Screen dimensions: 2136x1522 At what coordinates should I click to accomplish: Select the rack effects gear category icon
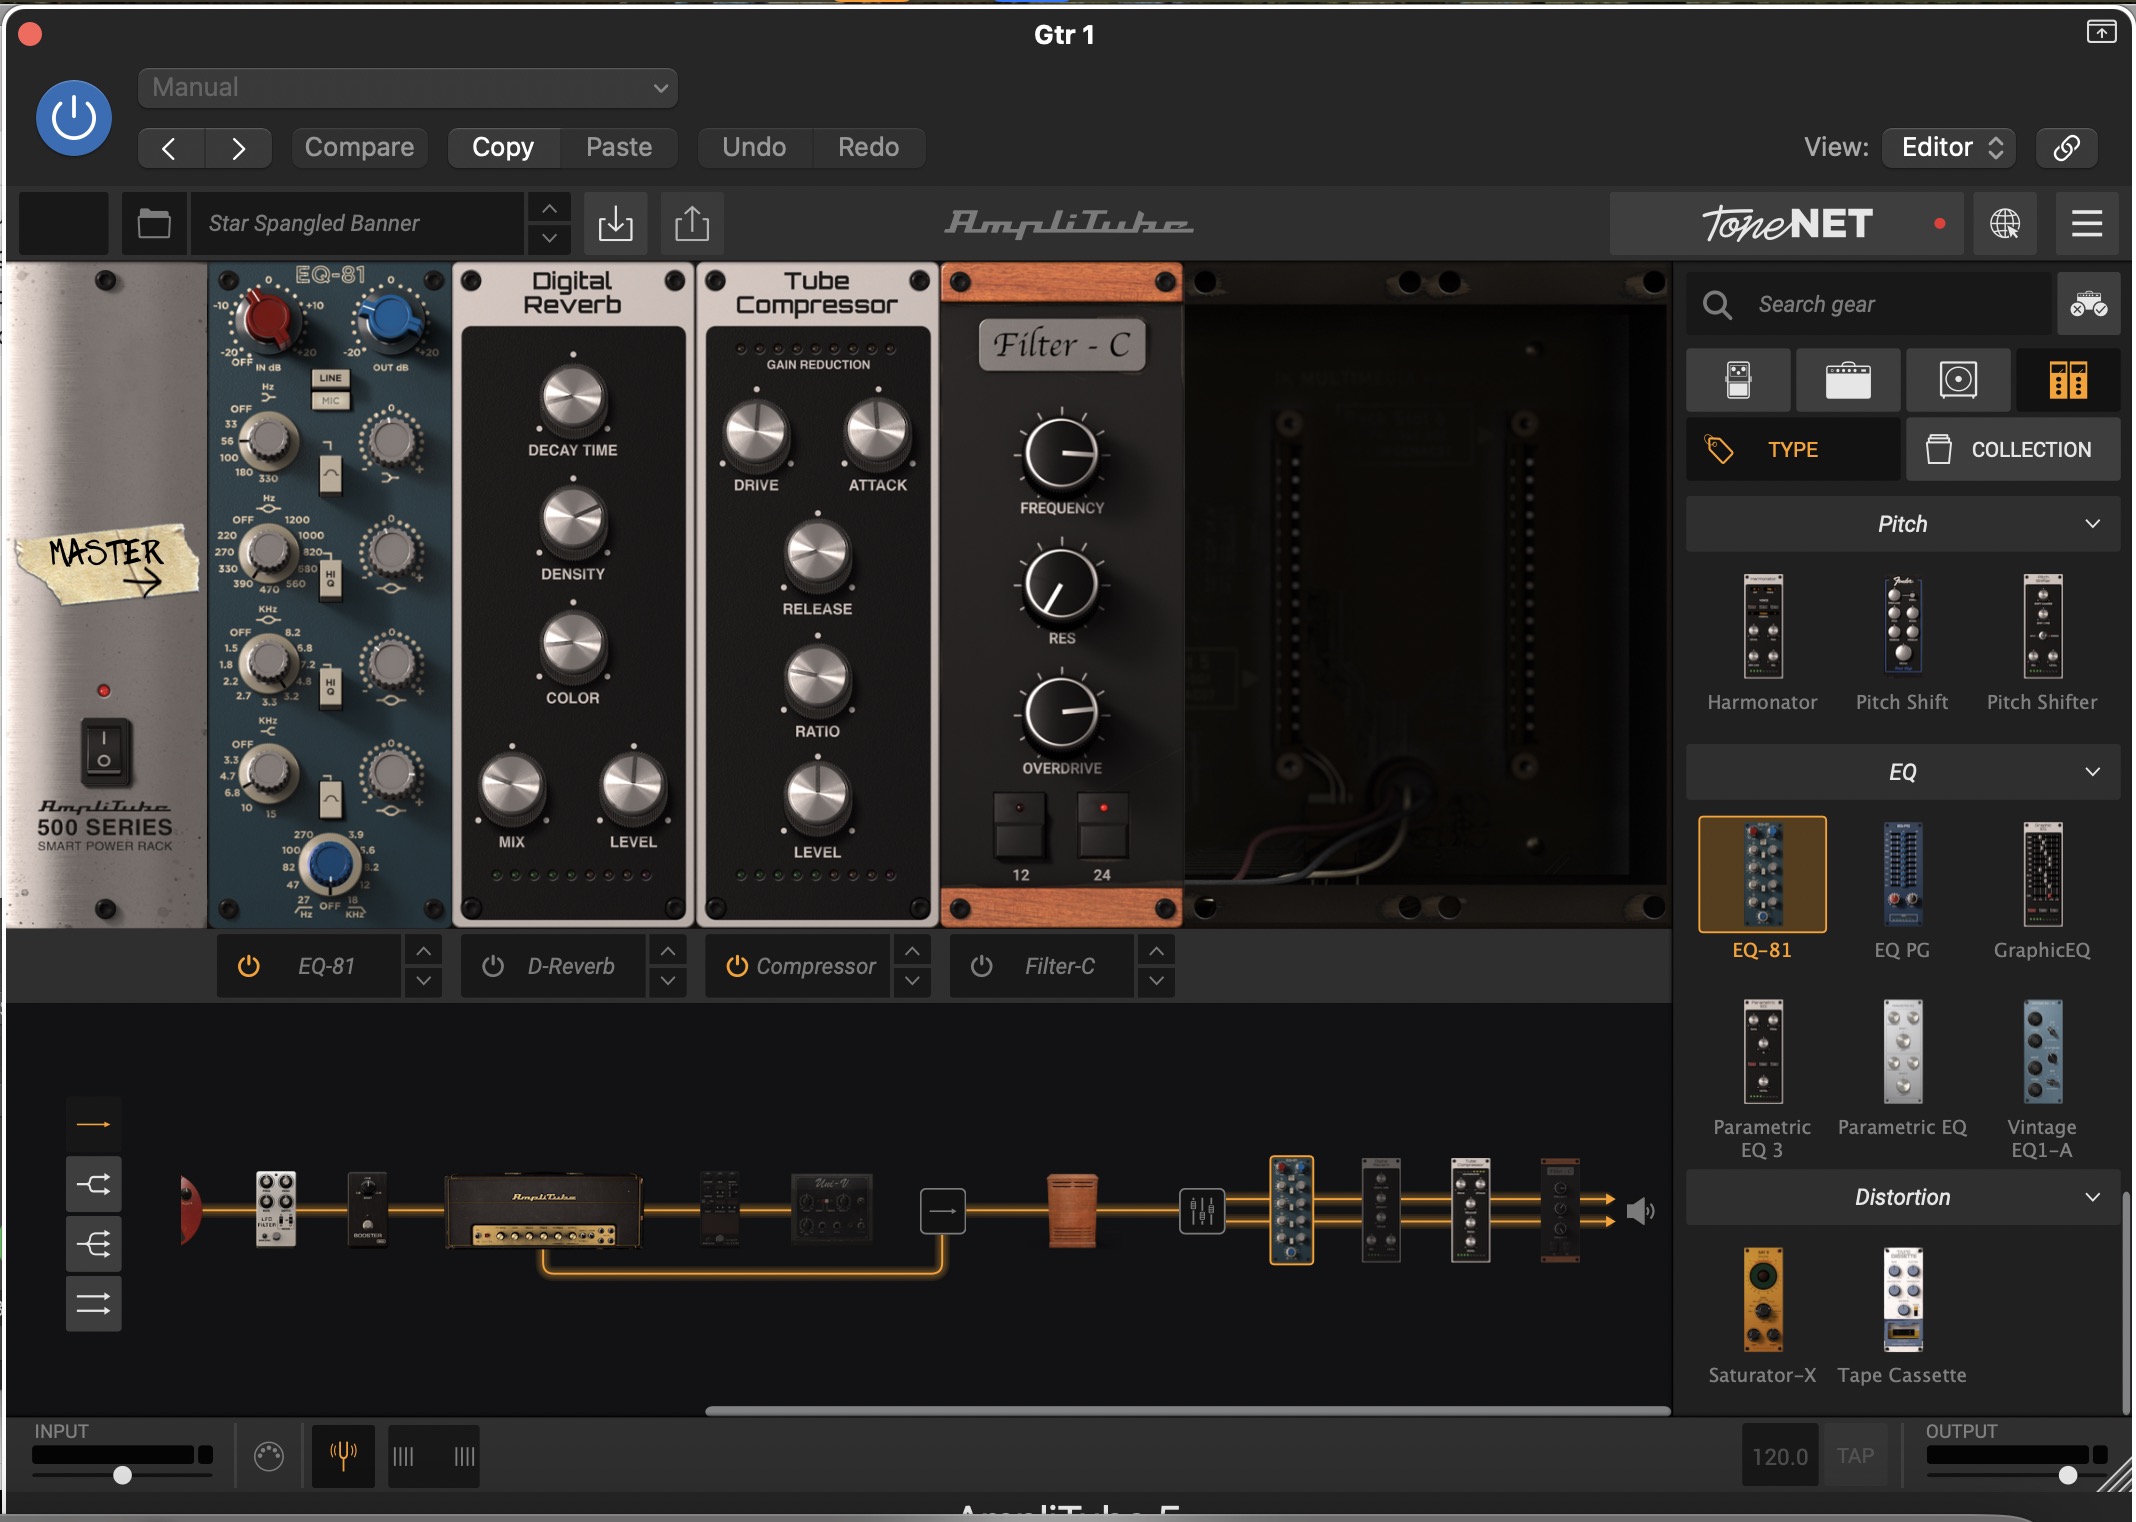(x=2067, y=380)
